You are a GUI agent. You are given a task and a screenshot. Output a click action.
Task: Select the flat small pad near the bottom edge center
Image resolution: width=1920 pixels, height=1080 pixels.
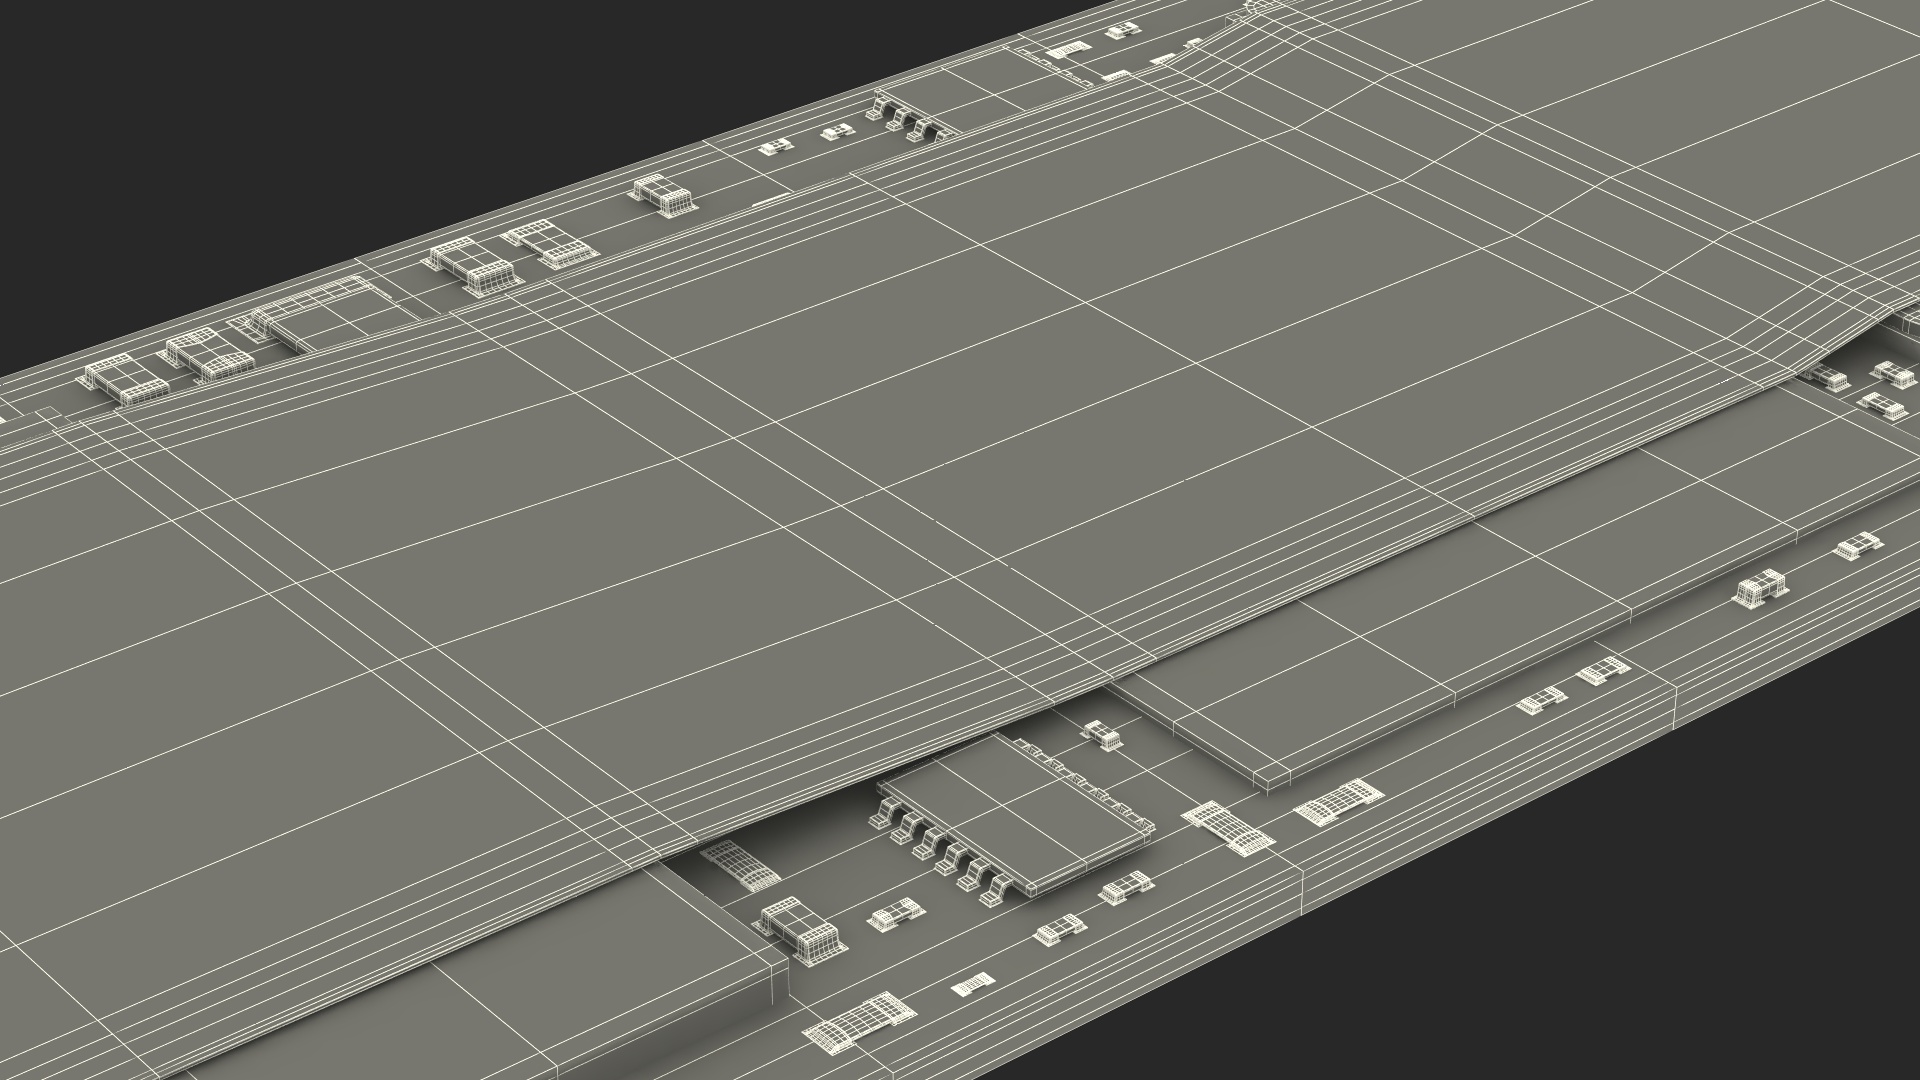tap(973, 986)
